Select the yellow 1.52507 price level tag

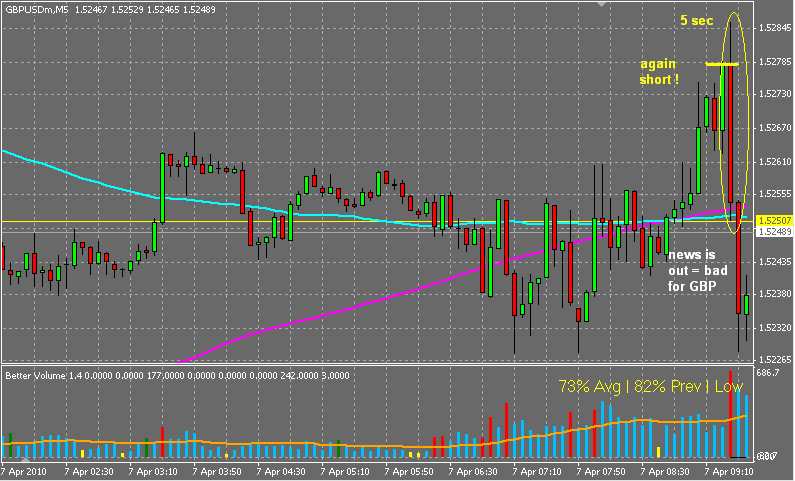click(774, 221)
